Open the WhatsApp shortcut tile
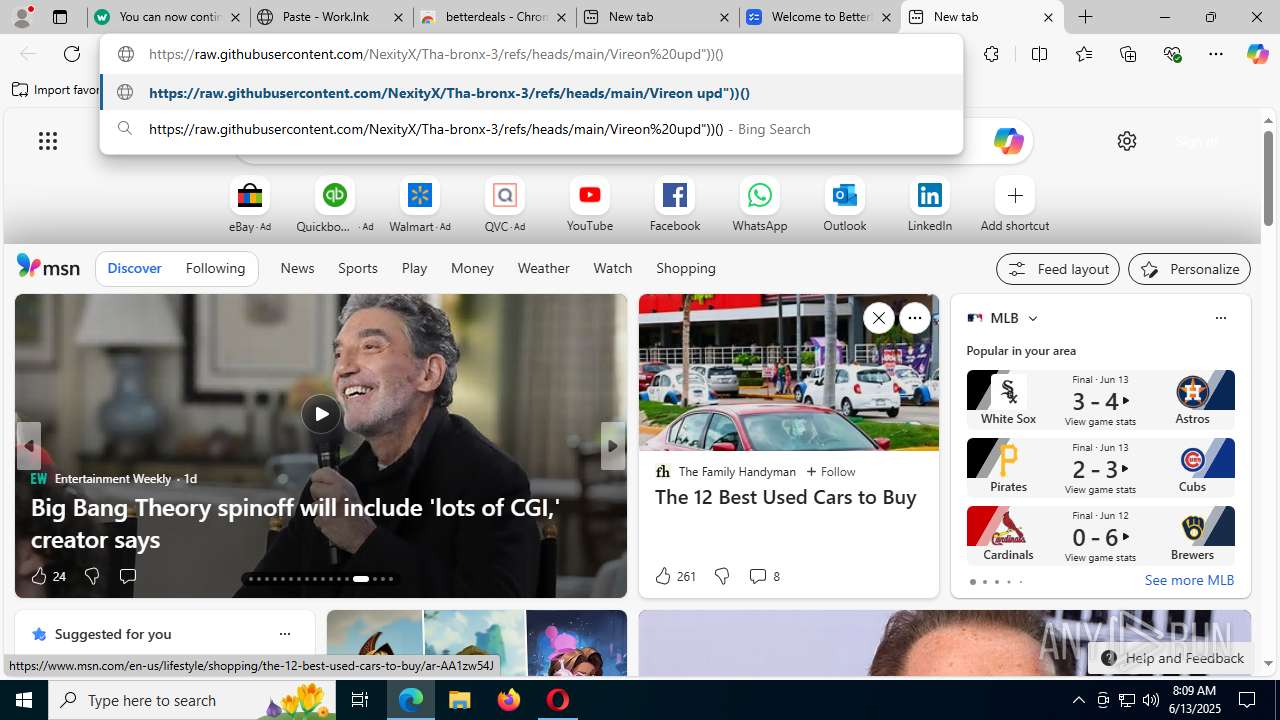The width and height of the screenshot is (1280, 720). click(x=760, y=206)
